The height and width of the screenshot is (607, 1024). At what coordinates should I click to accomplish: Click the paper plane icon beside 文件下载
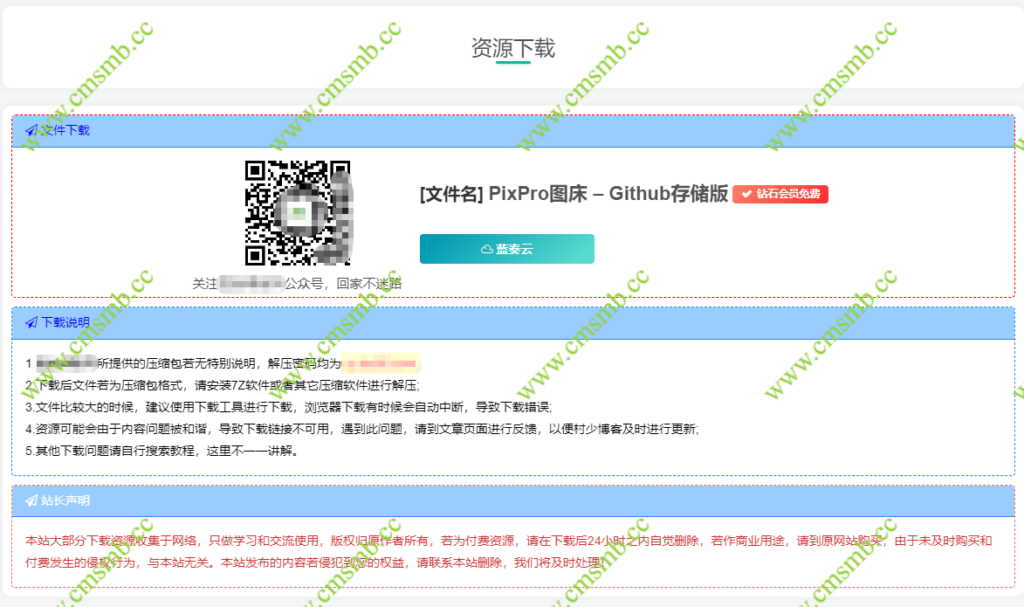point(31,131)
